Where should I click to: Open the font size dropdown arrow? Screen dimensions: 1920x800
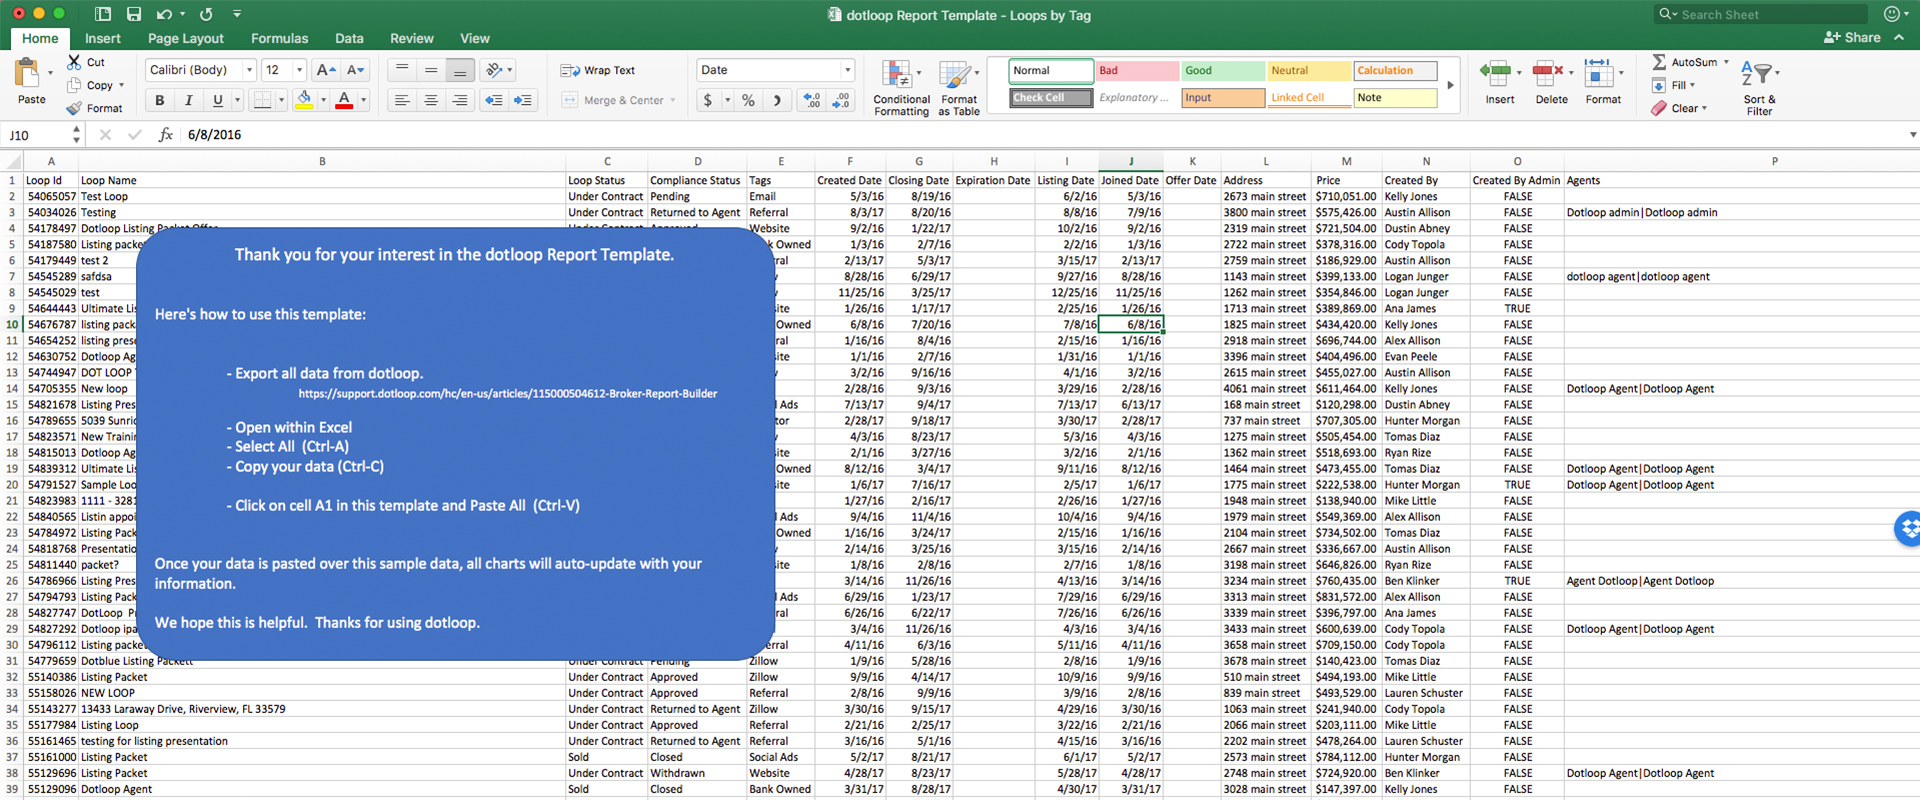[298, 70]
